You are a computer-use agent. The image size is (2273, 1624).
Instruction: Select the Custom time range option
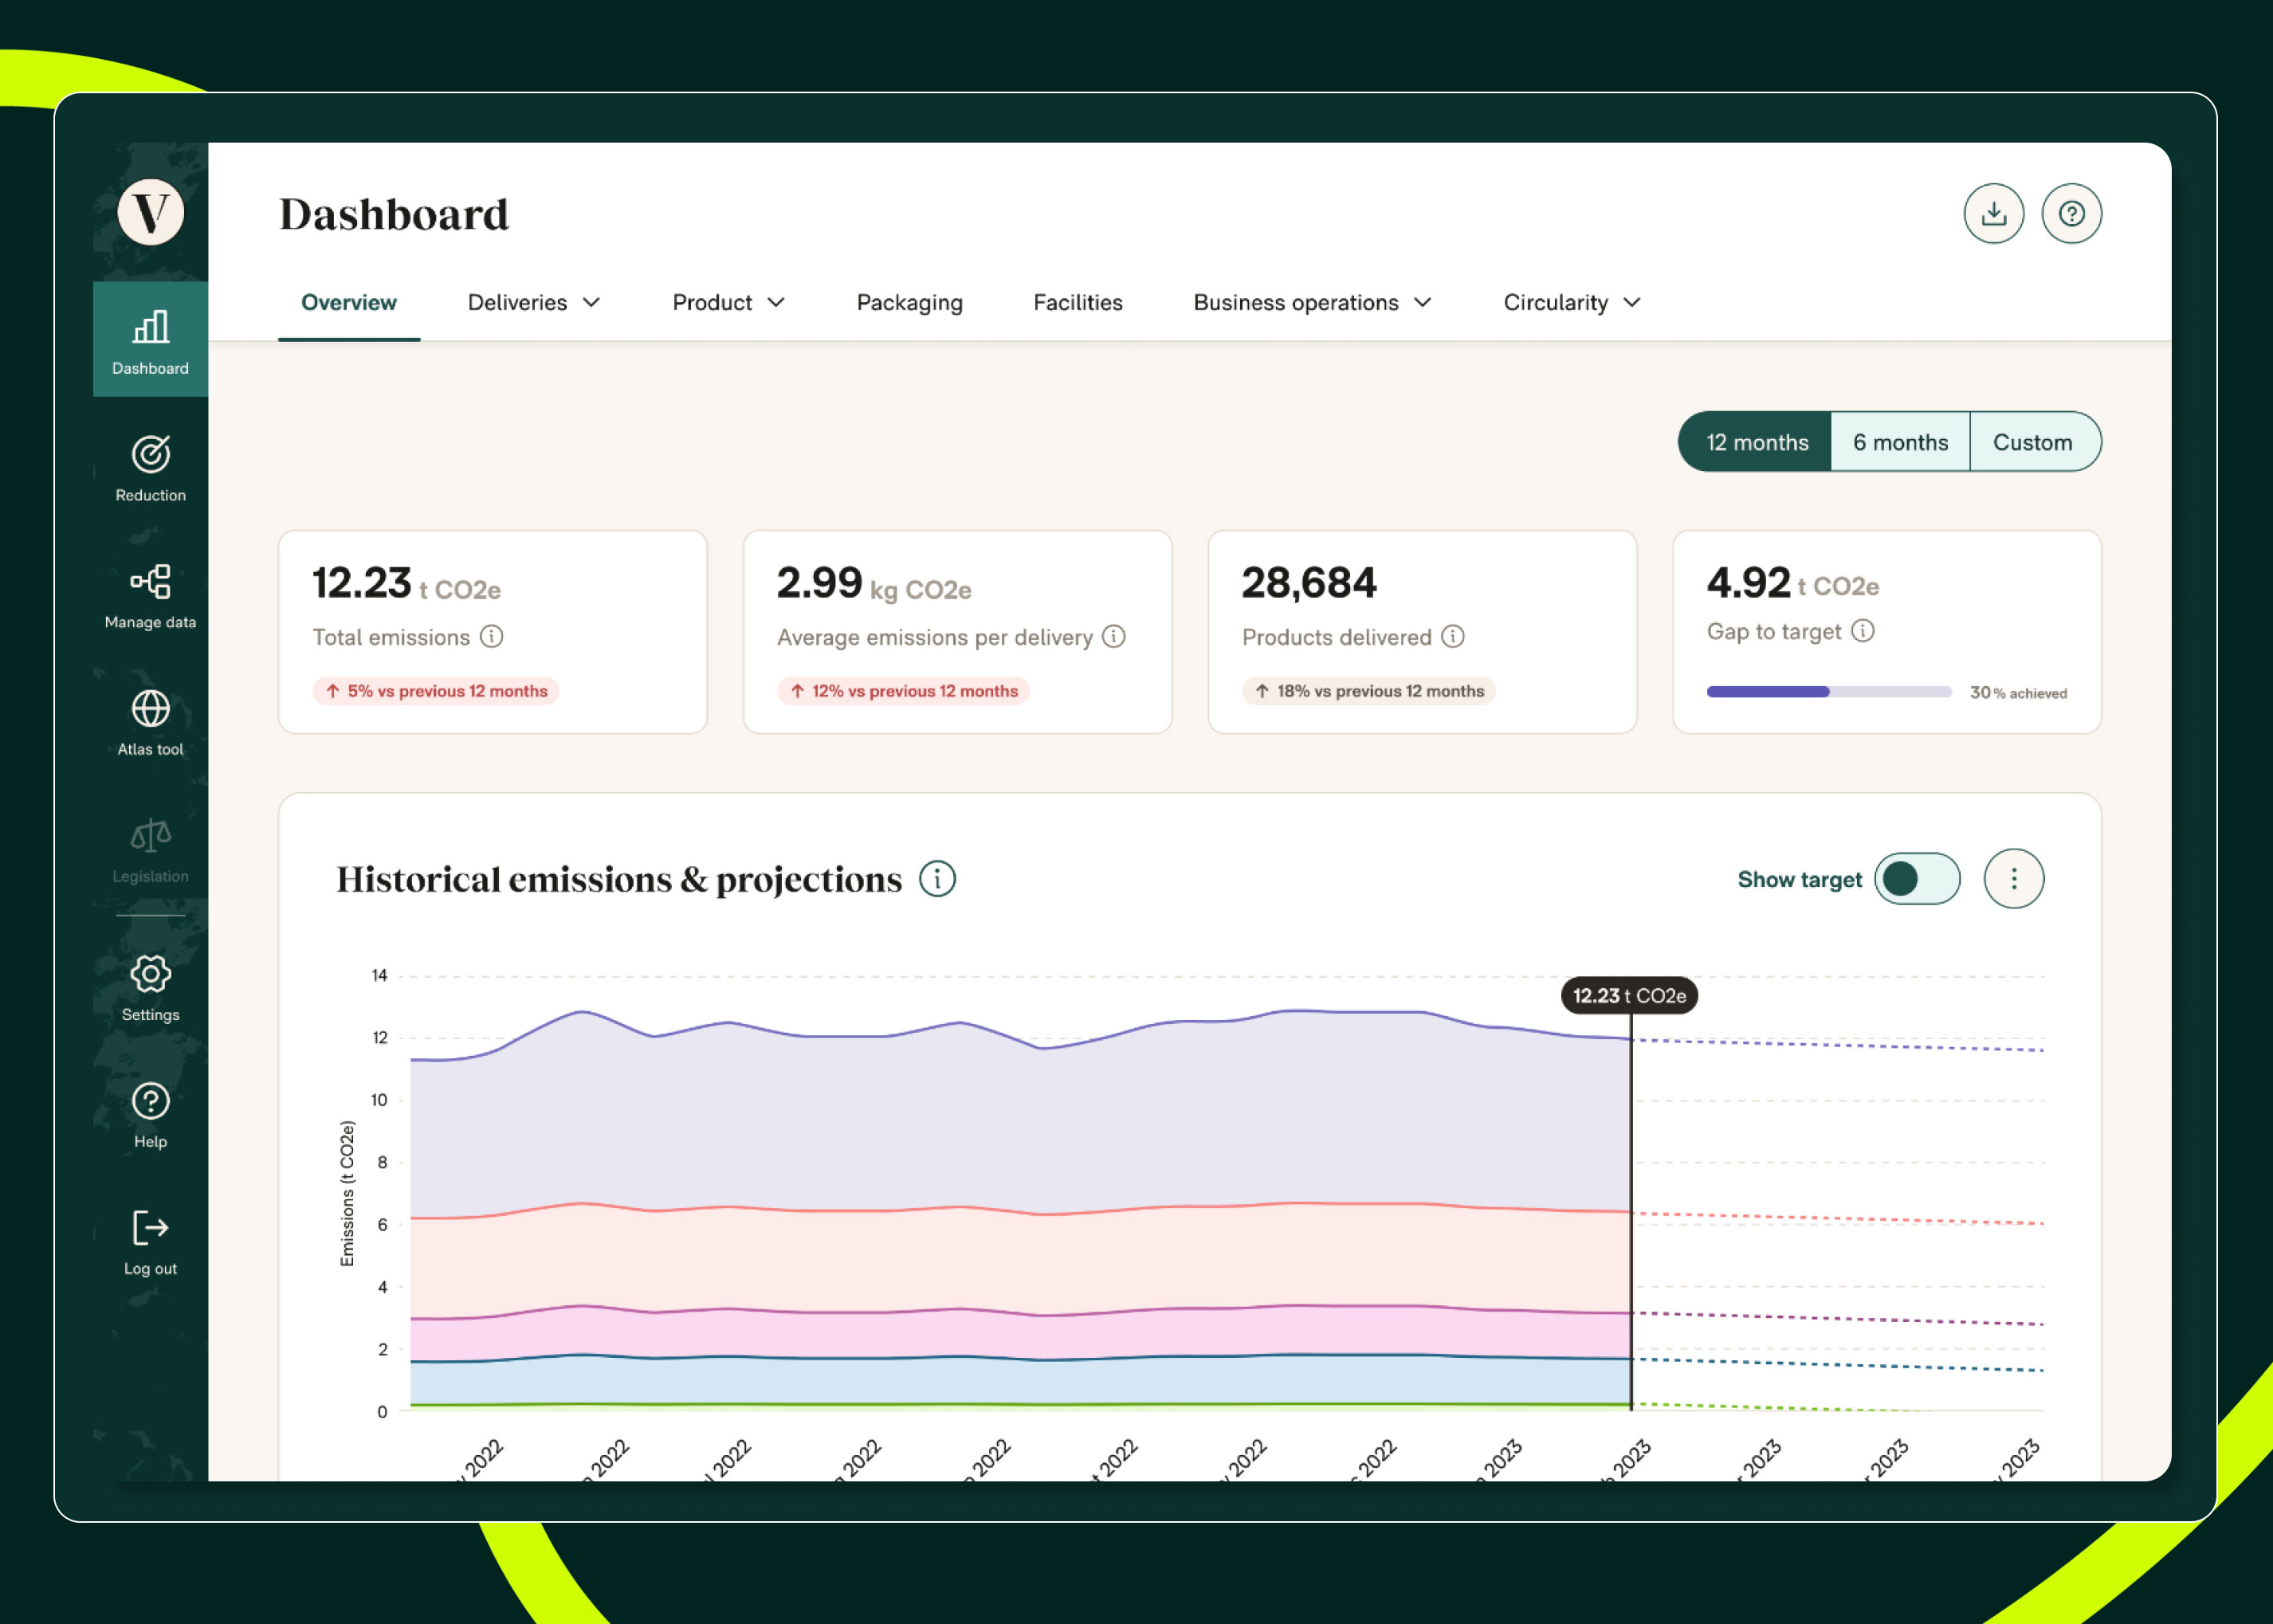[x=2032, y=442]
